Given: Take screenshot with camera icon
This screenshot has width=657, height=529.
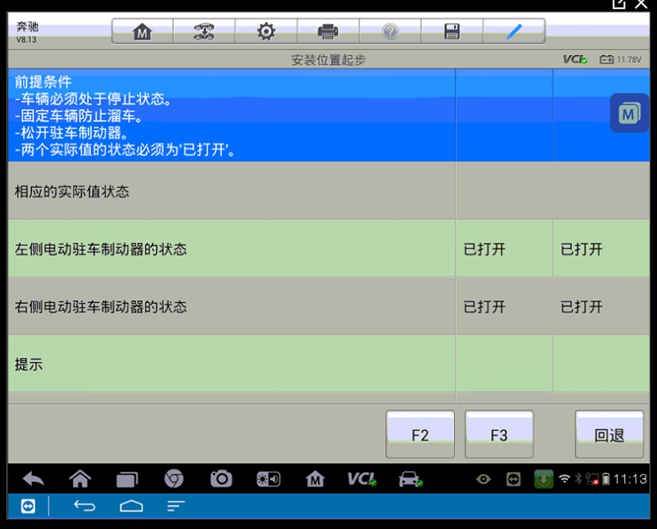Looking at the screenshot, I should coord(221,479).
